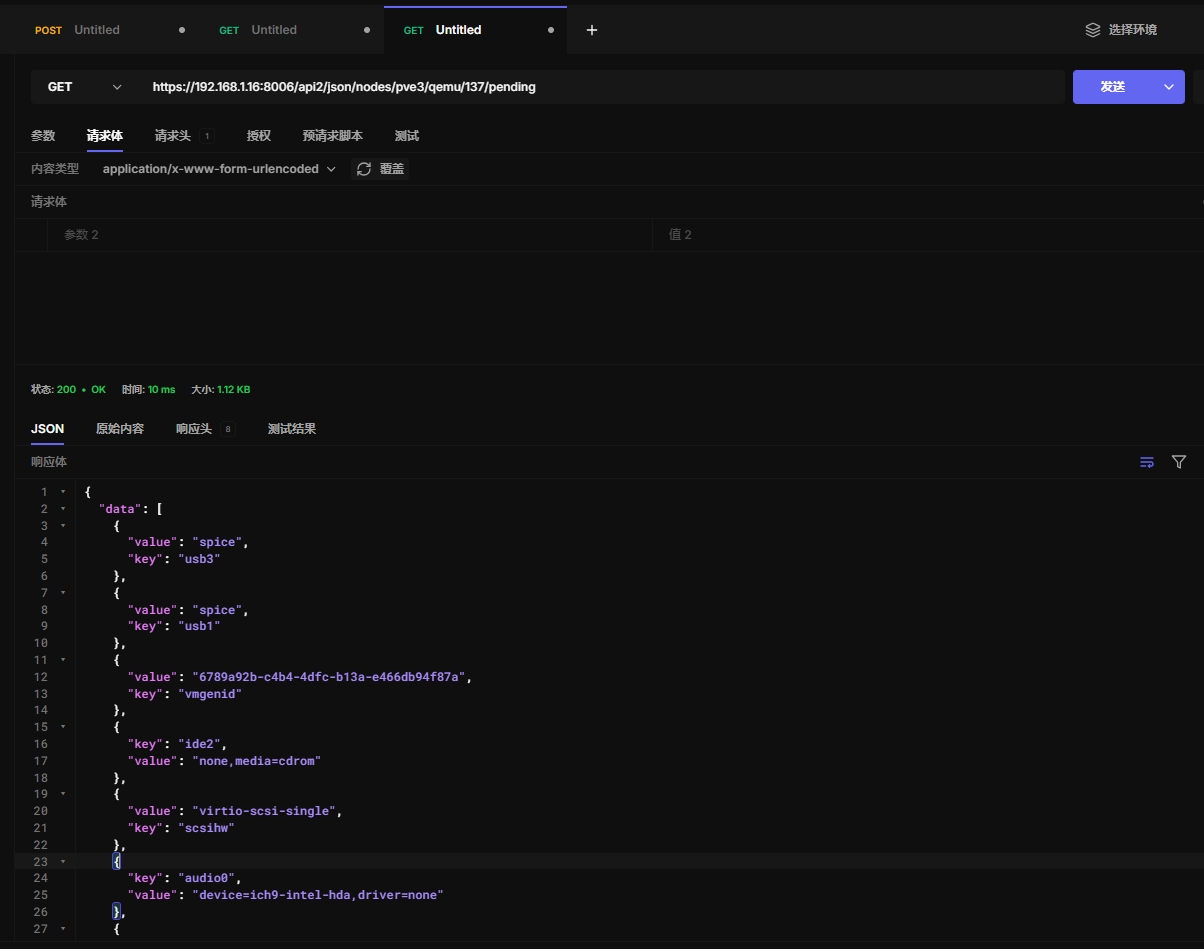Open the 测试结果 tab
Screen dimensions: 1204x949
291,429
